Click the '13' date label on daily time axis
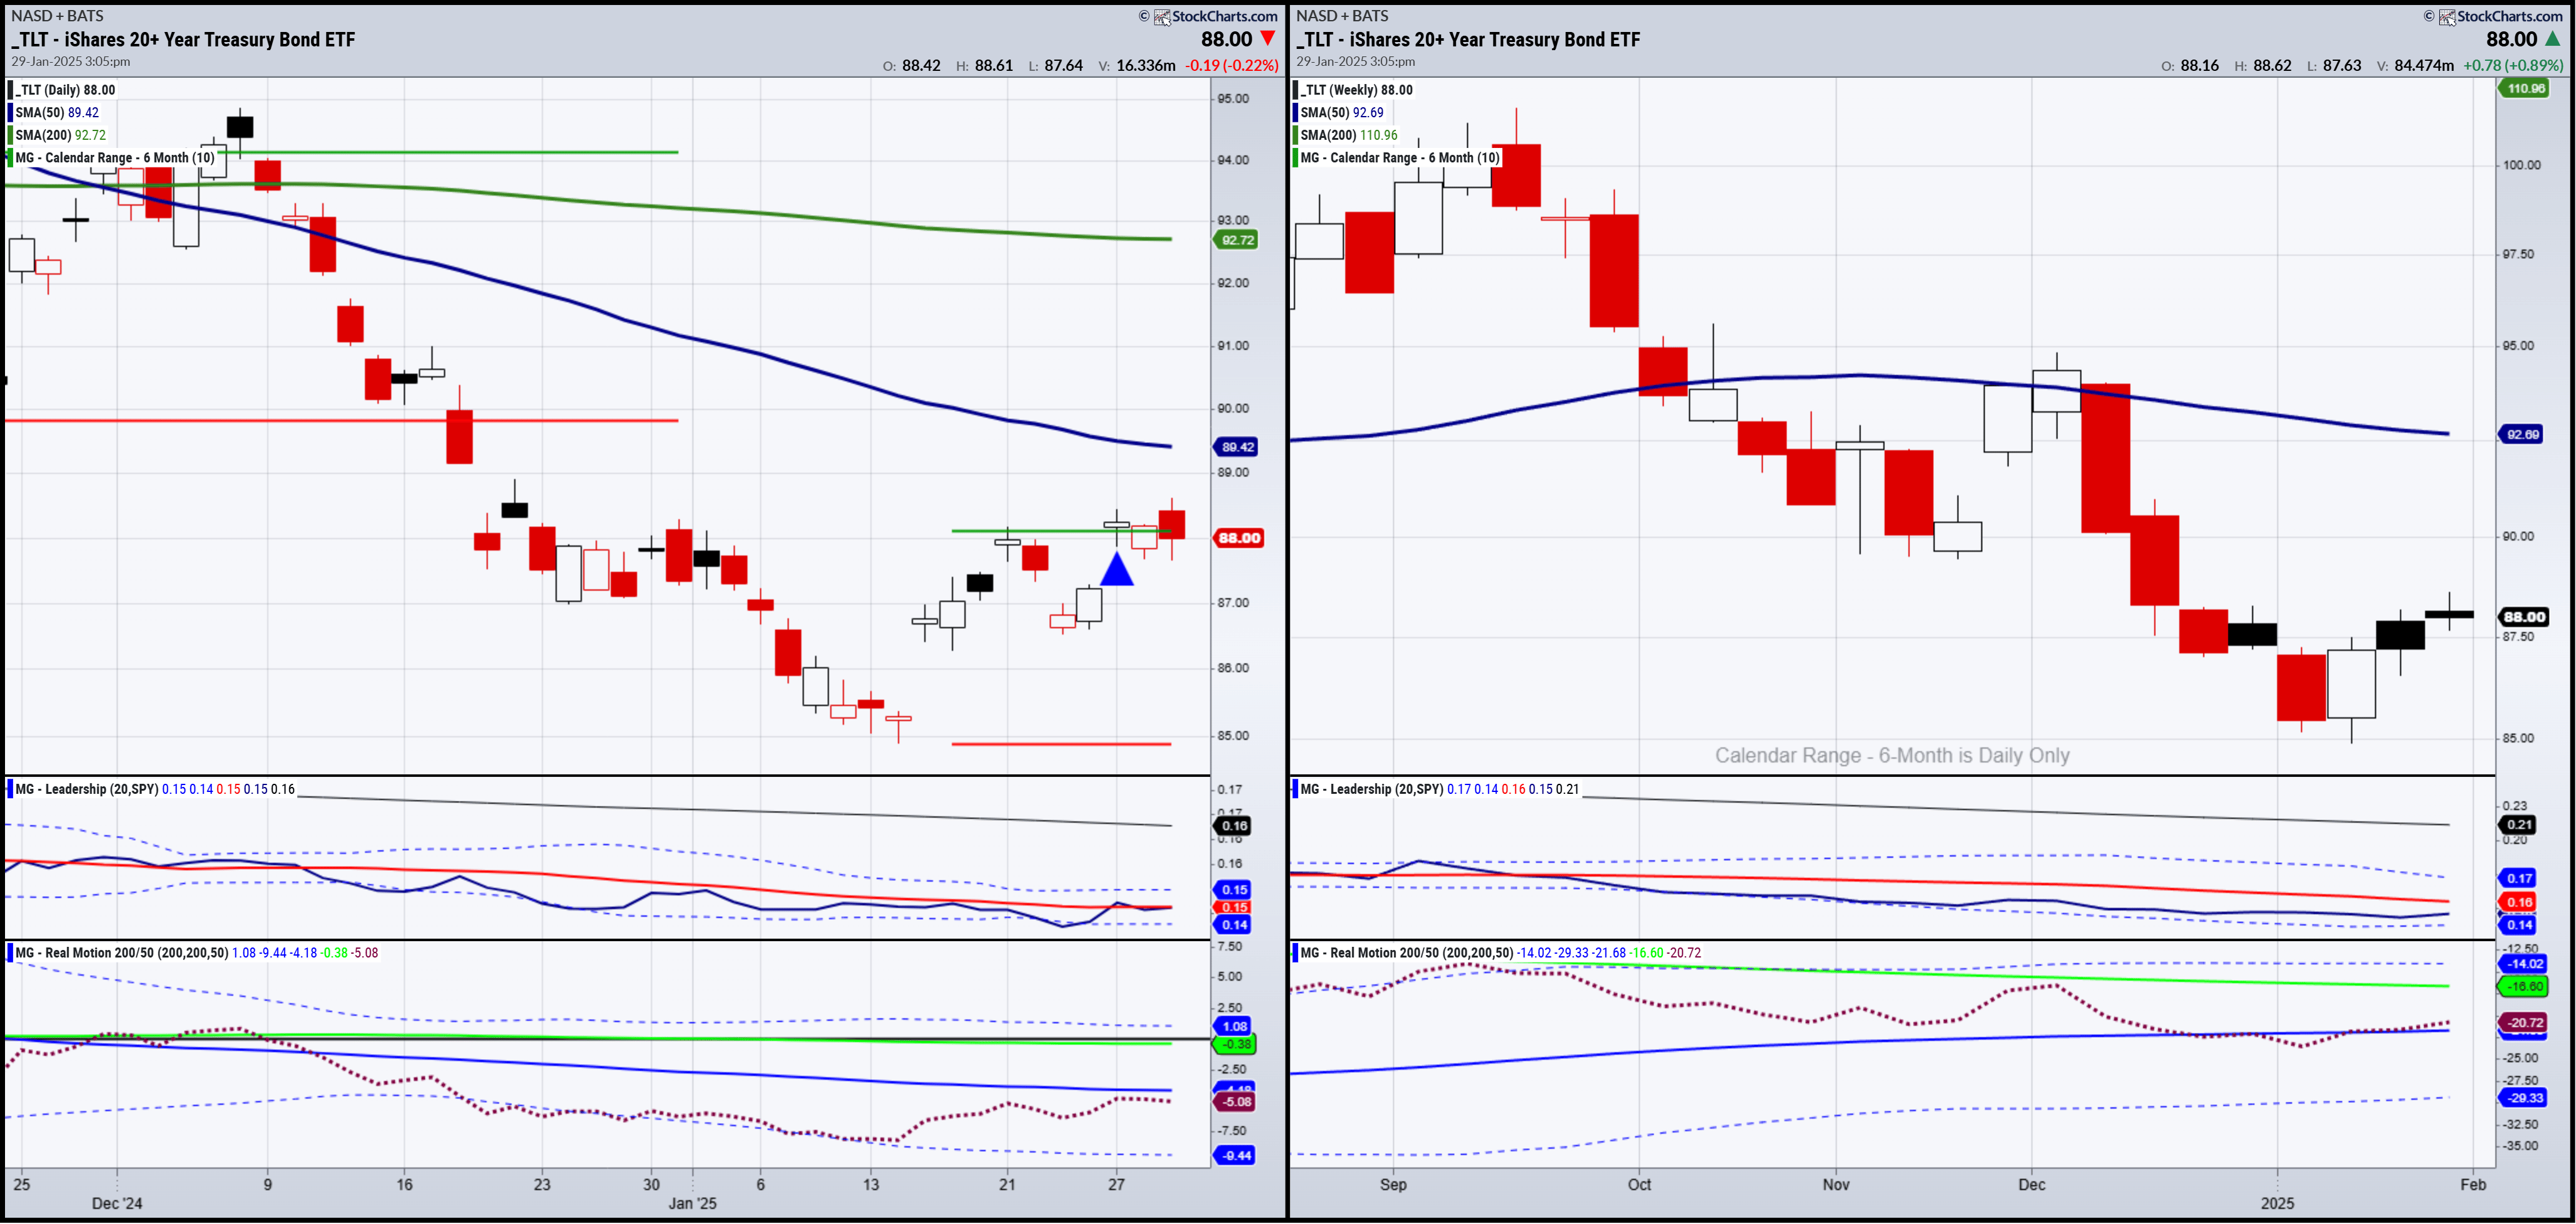Screen dimensions: 2576x1224 (x=871, y=1184)
